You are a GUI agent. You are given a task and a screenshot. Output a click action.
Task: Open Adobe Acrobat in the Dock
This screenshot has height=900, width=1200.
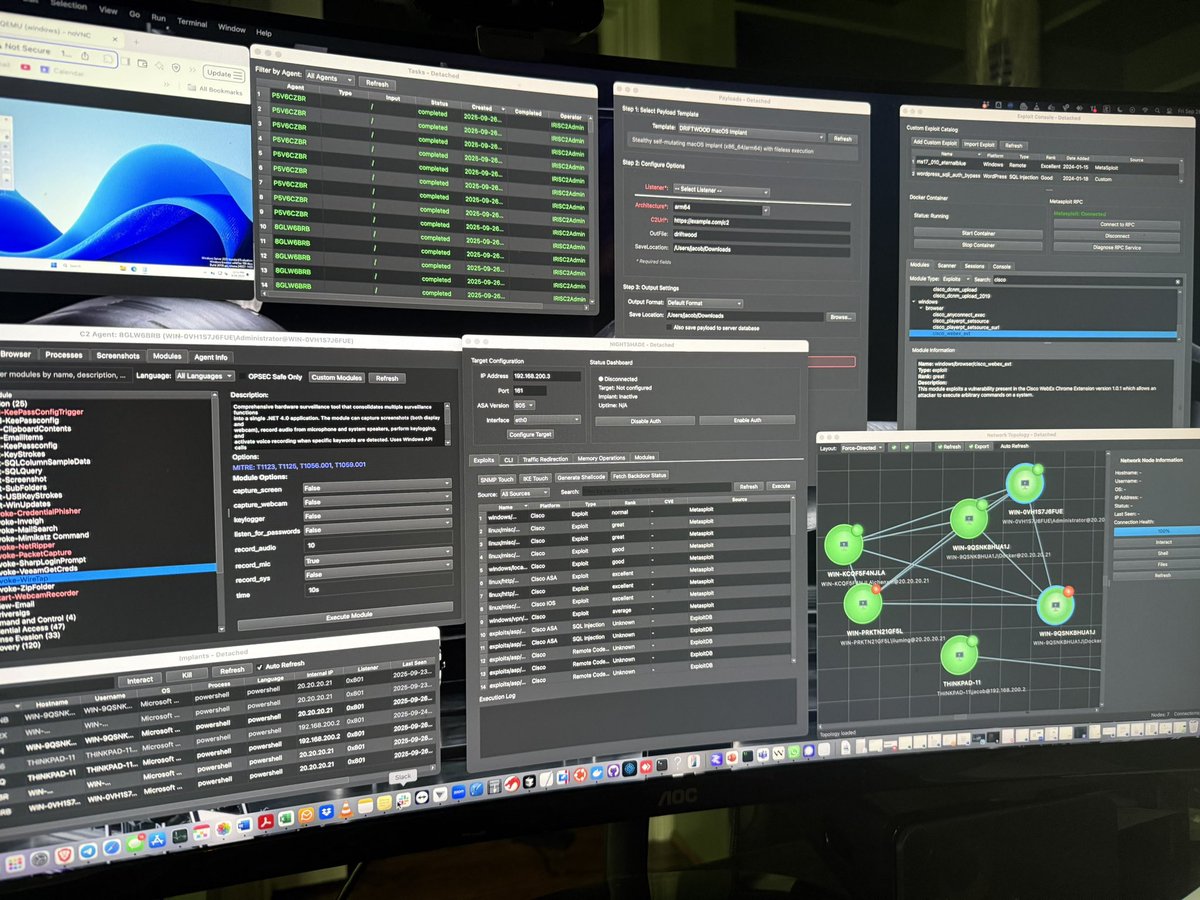(265, 822)
